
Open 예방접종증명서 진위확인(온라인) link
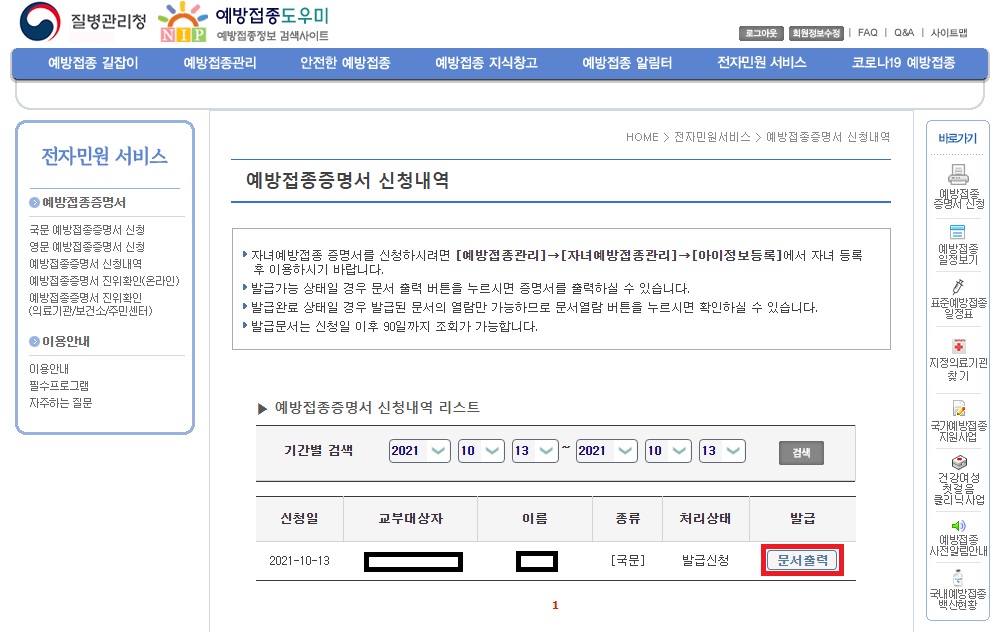(104, 280)
